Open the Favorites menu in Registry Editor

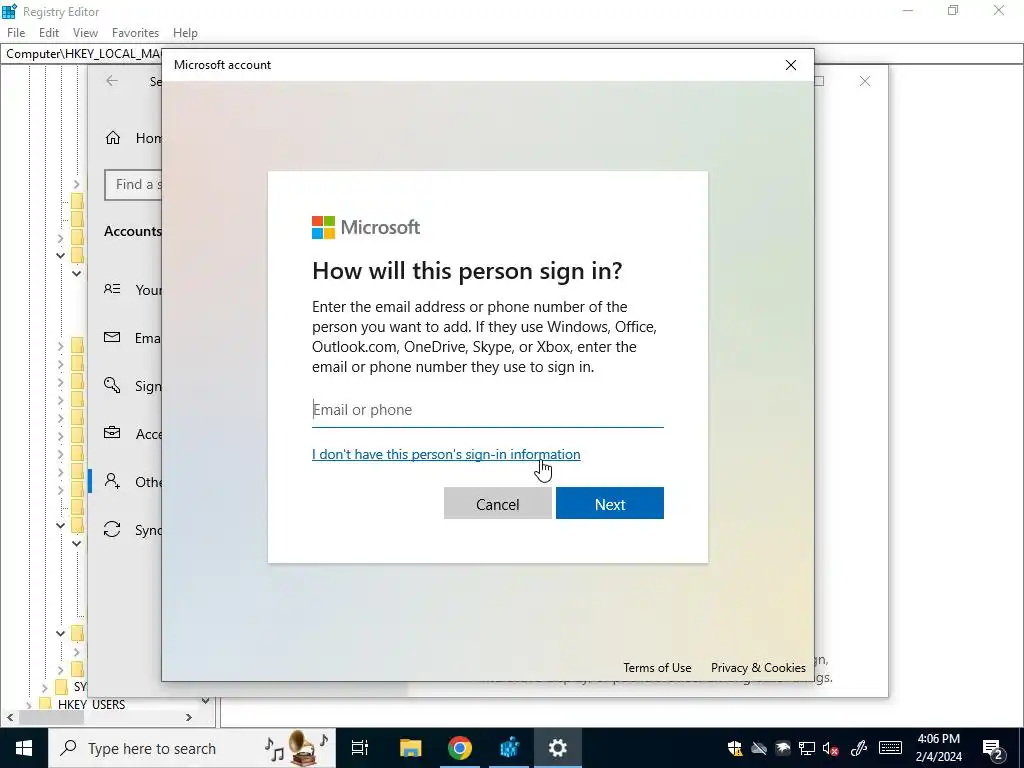[135, 33]
